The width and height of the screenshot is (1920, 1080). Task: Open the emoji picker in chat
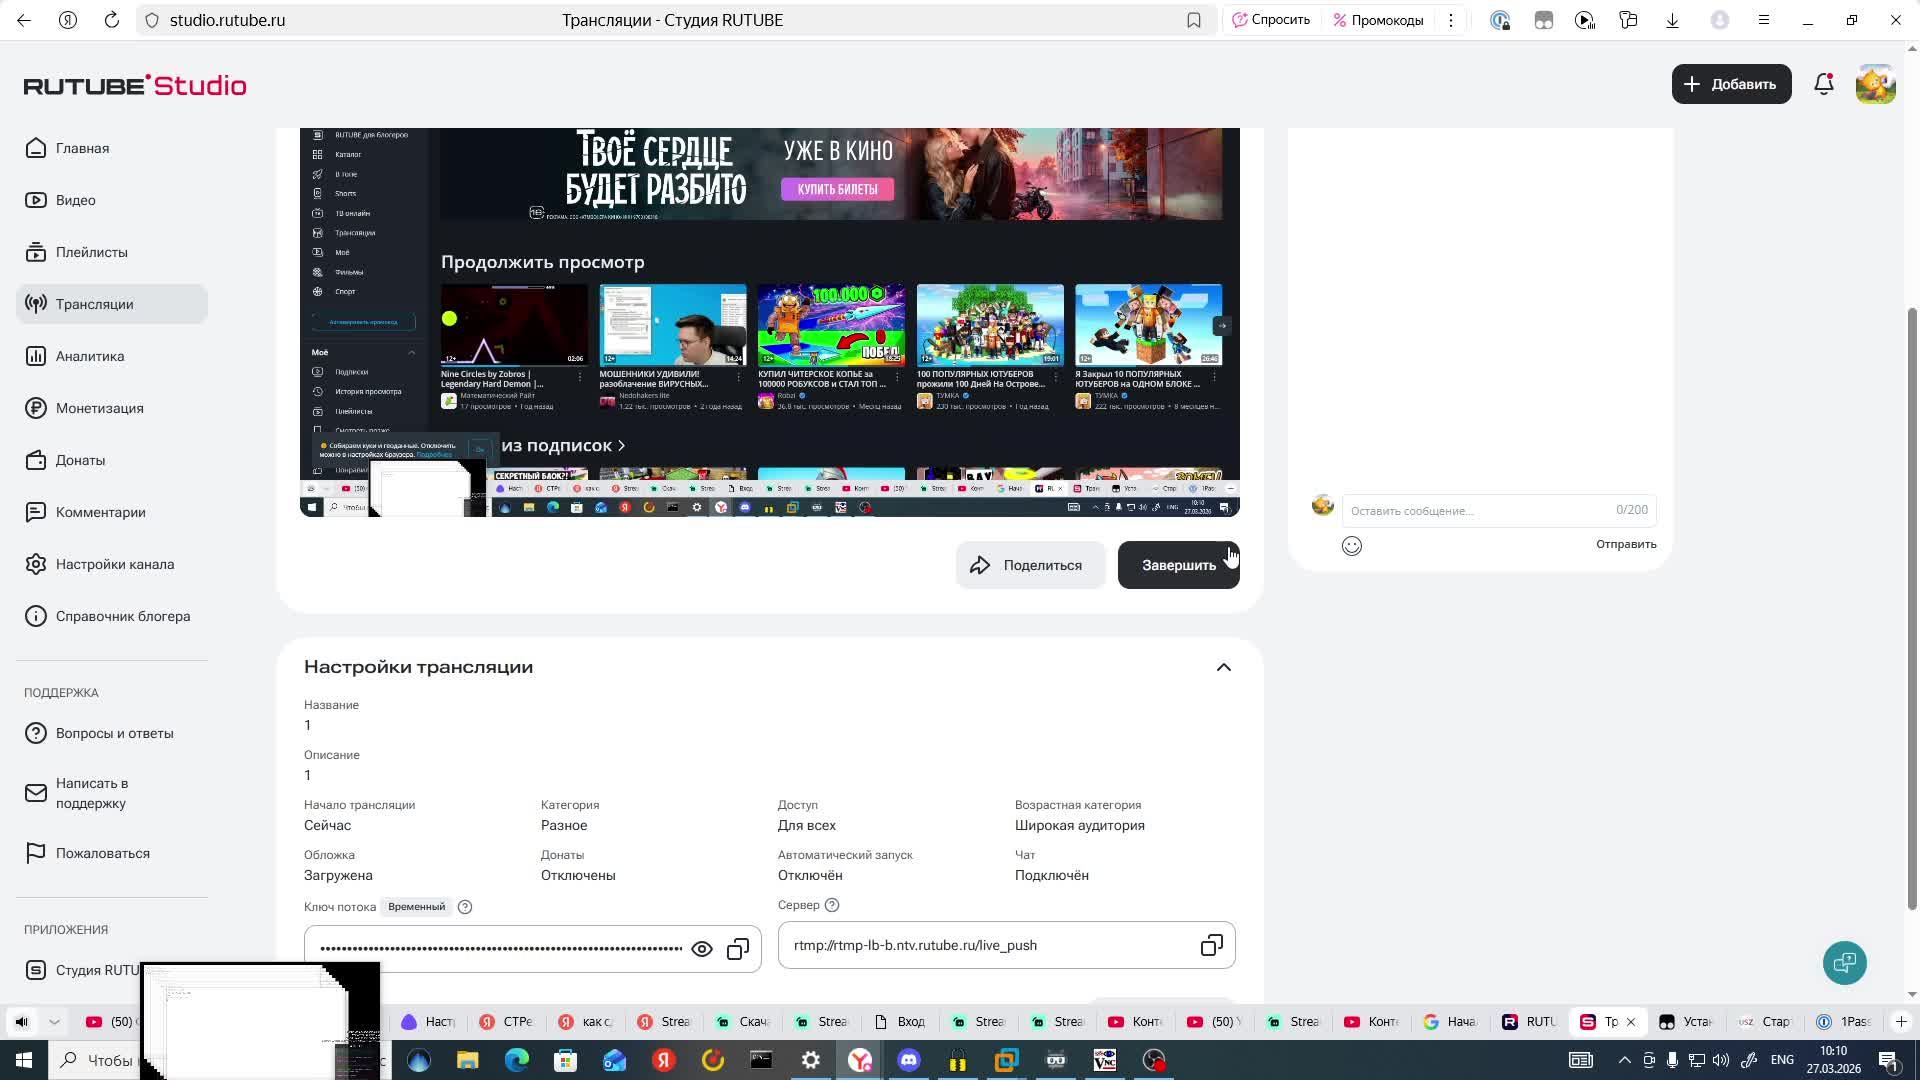pos(1352,546)
